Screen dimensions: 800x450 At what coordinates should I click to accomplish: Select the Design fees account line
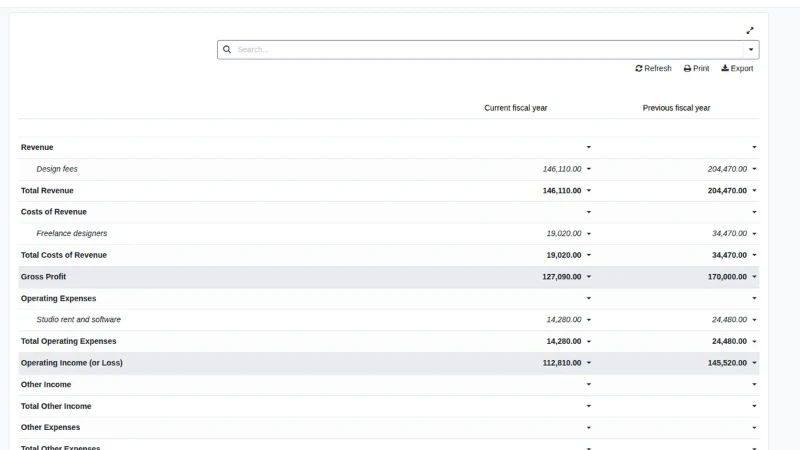coord(57,169)
